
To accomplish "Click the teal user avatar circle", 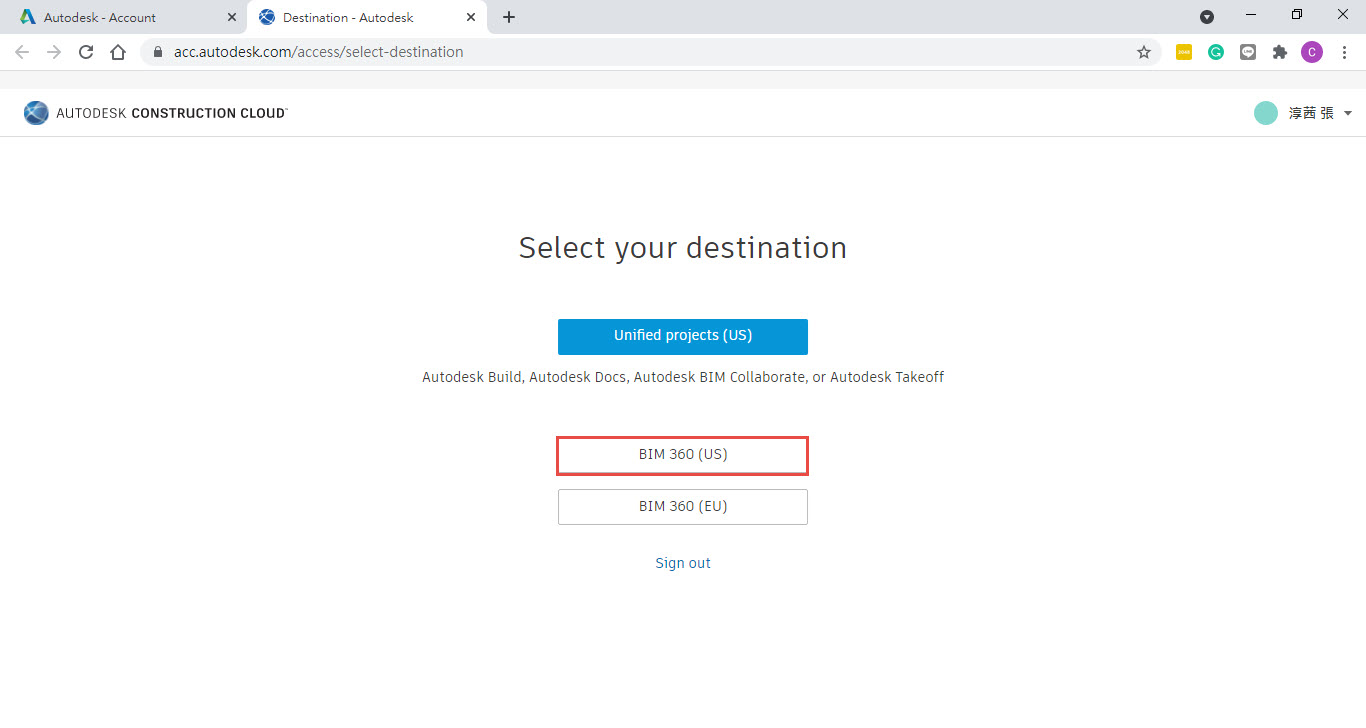I will coord(1266,113).
